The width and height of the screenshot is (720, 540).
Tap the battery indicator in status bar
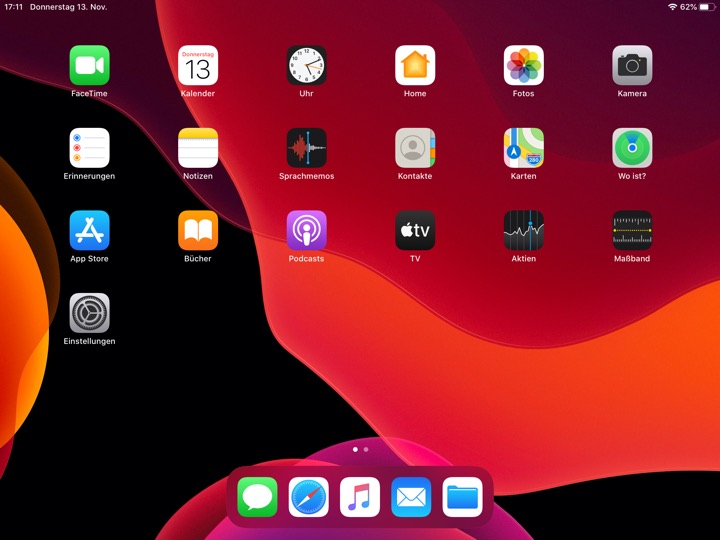coord(707,7)
